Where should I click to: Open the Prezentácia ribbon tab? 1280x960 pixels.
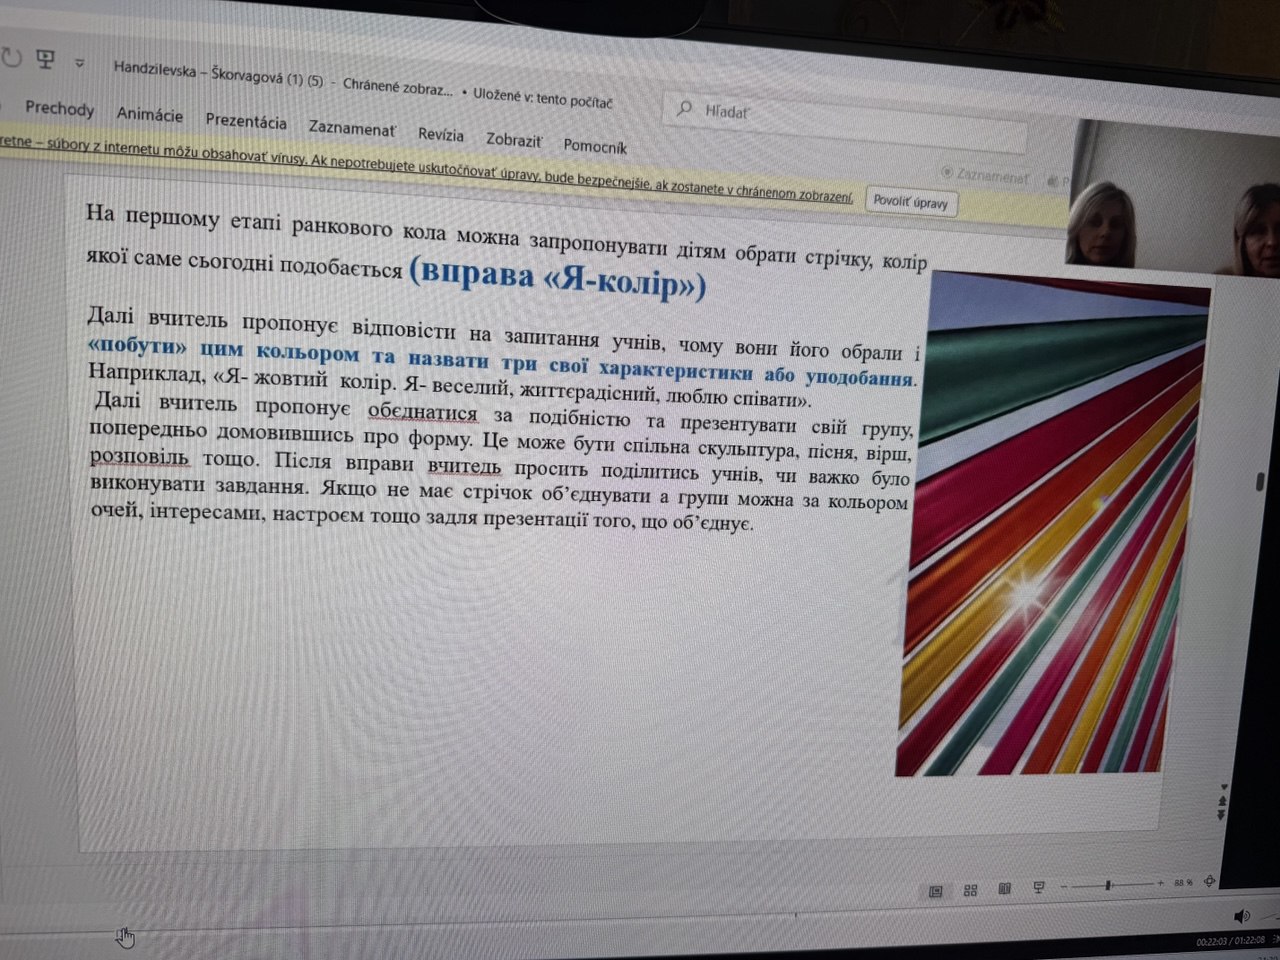246,121
